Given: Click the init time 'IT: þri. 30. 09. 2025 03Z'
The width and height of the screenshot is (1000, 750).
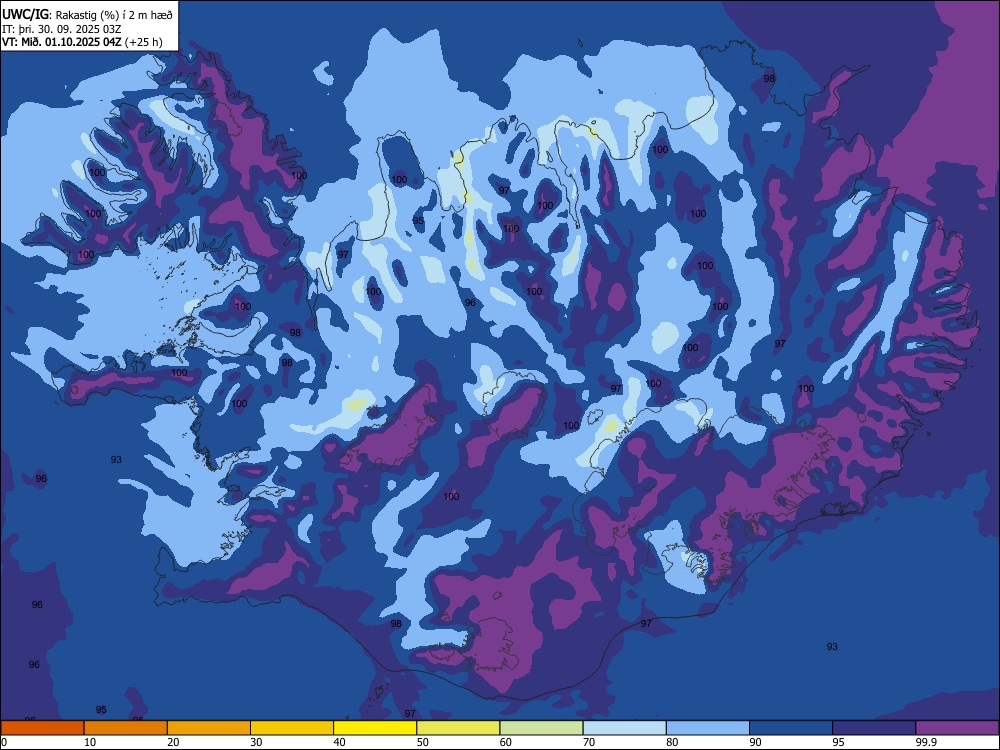Looking at the screenshot, I should click(x=62, y=29).
